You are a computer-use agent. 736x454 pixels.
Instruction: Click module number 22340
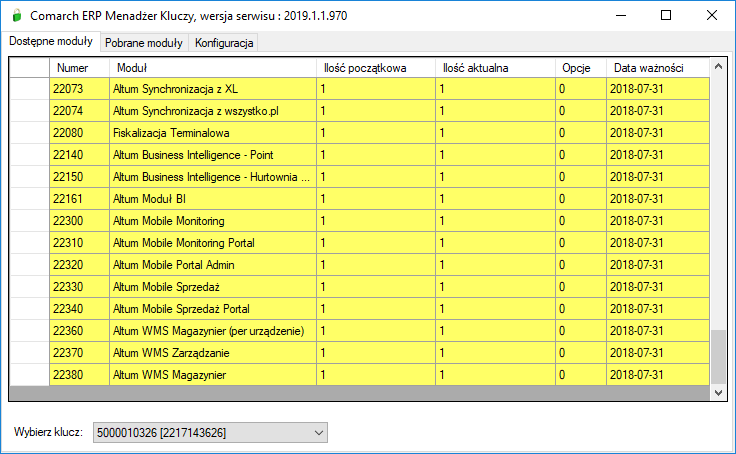79,309
